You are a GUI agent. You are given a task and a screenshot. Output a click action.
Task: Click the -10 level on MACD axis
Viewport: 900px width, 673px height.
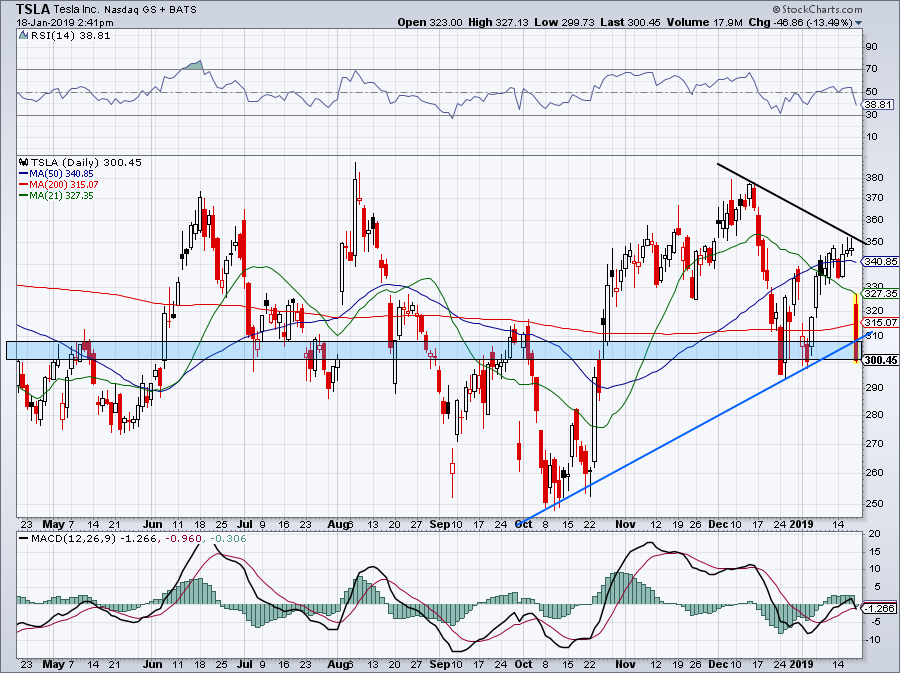pos(873,640)
